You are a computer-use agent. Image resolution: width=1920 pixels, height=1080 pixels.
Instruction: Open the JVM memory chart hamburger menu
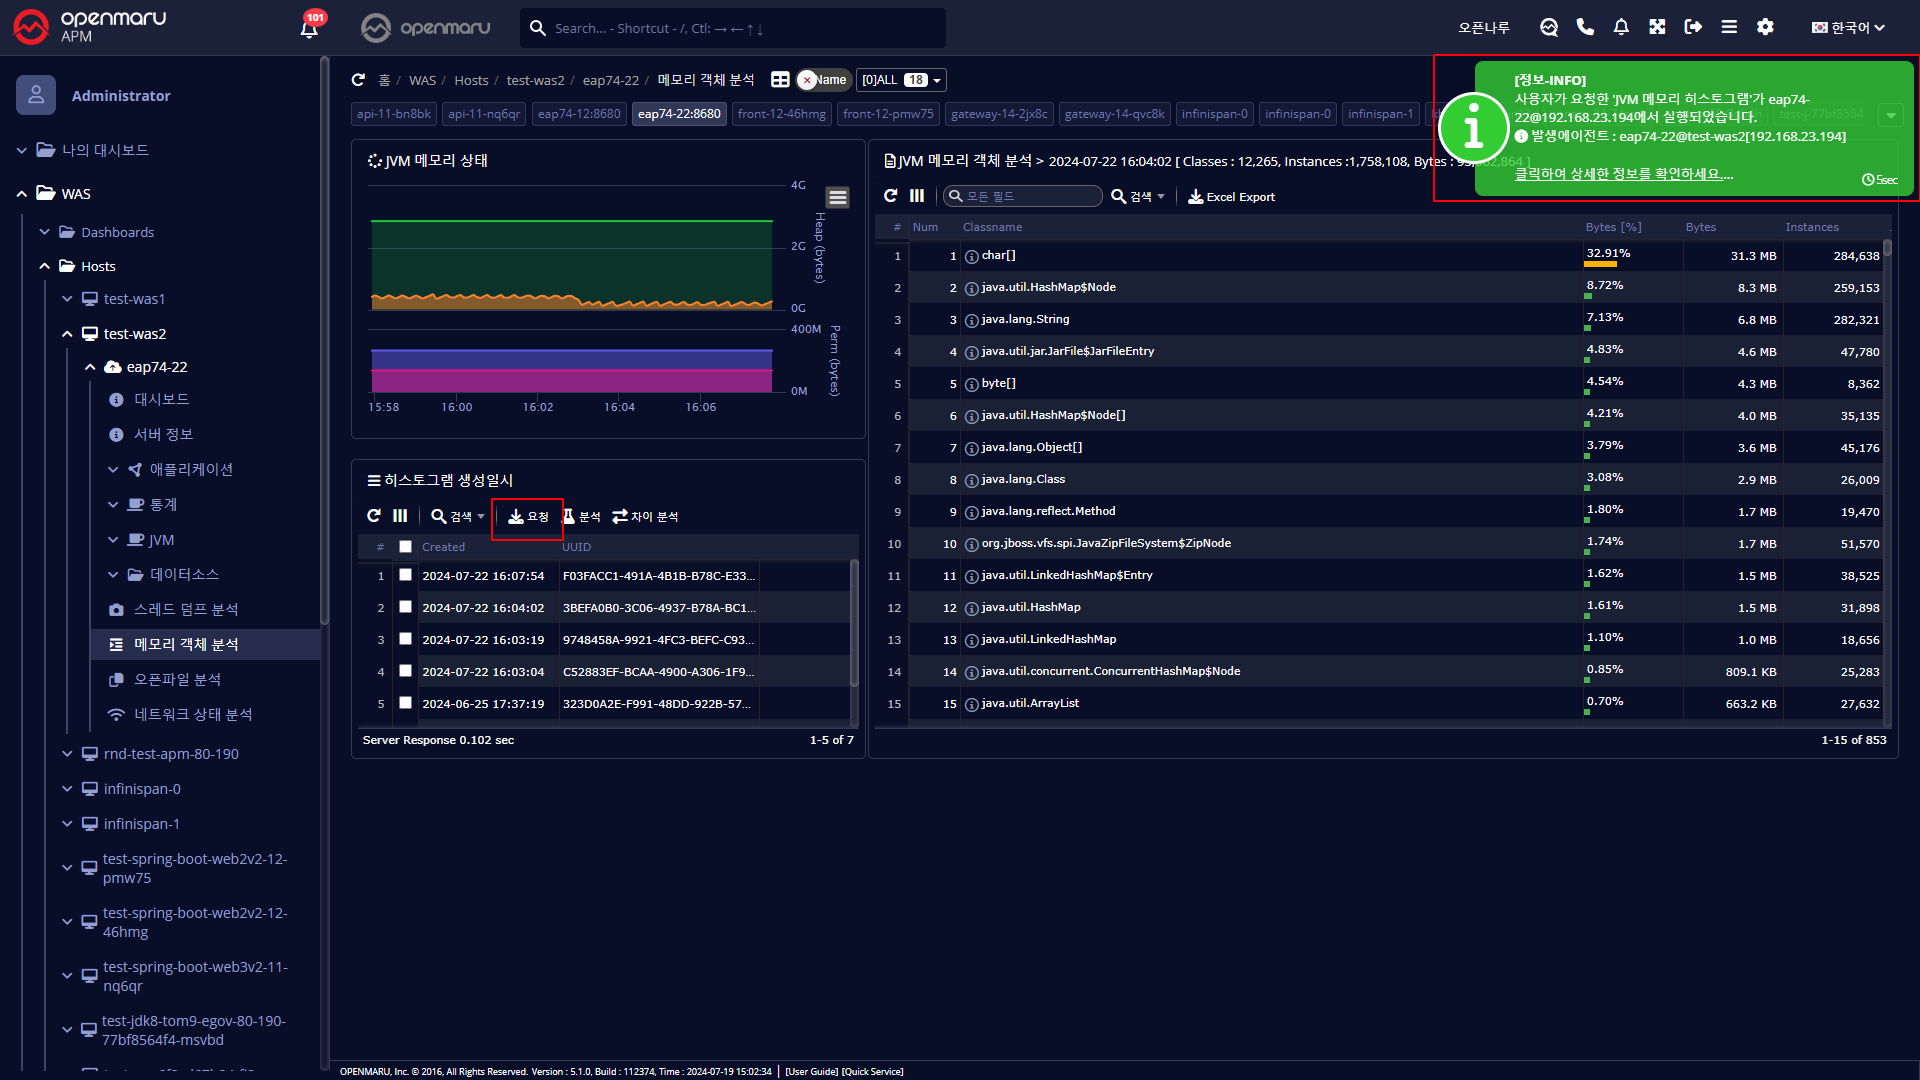(x=838, y=197)
